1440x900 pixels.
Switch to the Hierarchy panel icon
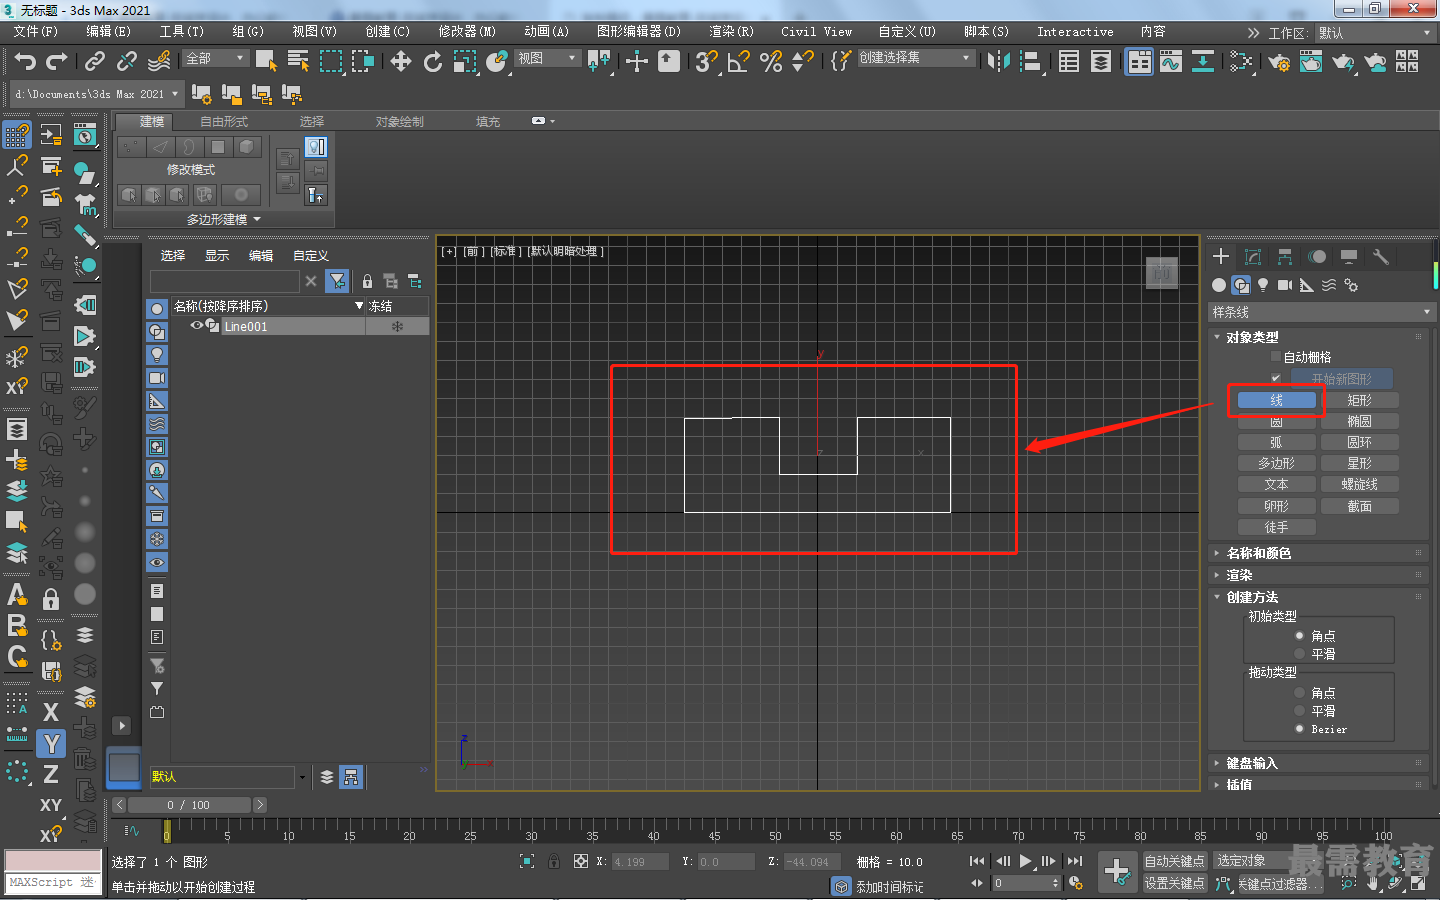[x=1285, y=257]
